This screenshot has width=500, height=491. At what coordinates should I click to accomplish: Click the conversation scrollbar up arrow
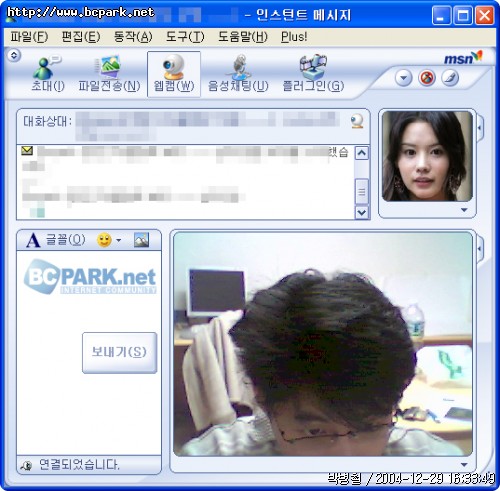pyautogui.click(x=362, y=153)
